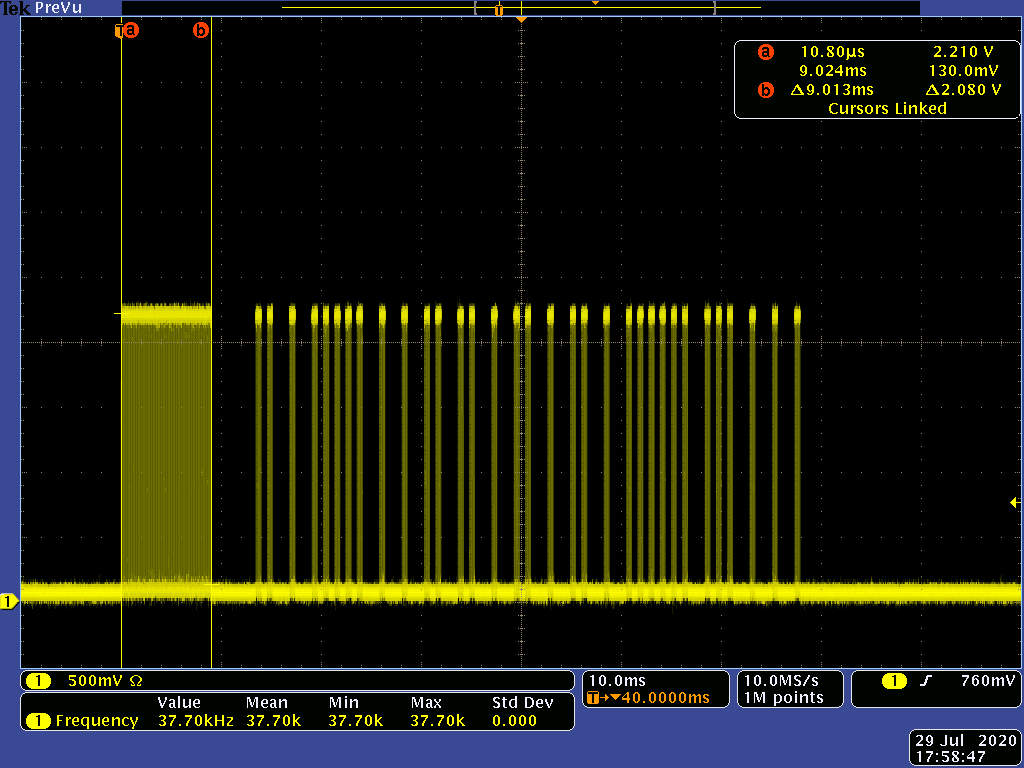
Task: Click the Δ9.013ms cursor delta readout
Action: tap(832, 90)
